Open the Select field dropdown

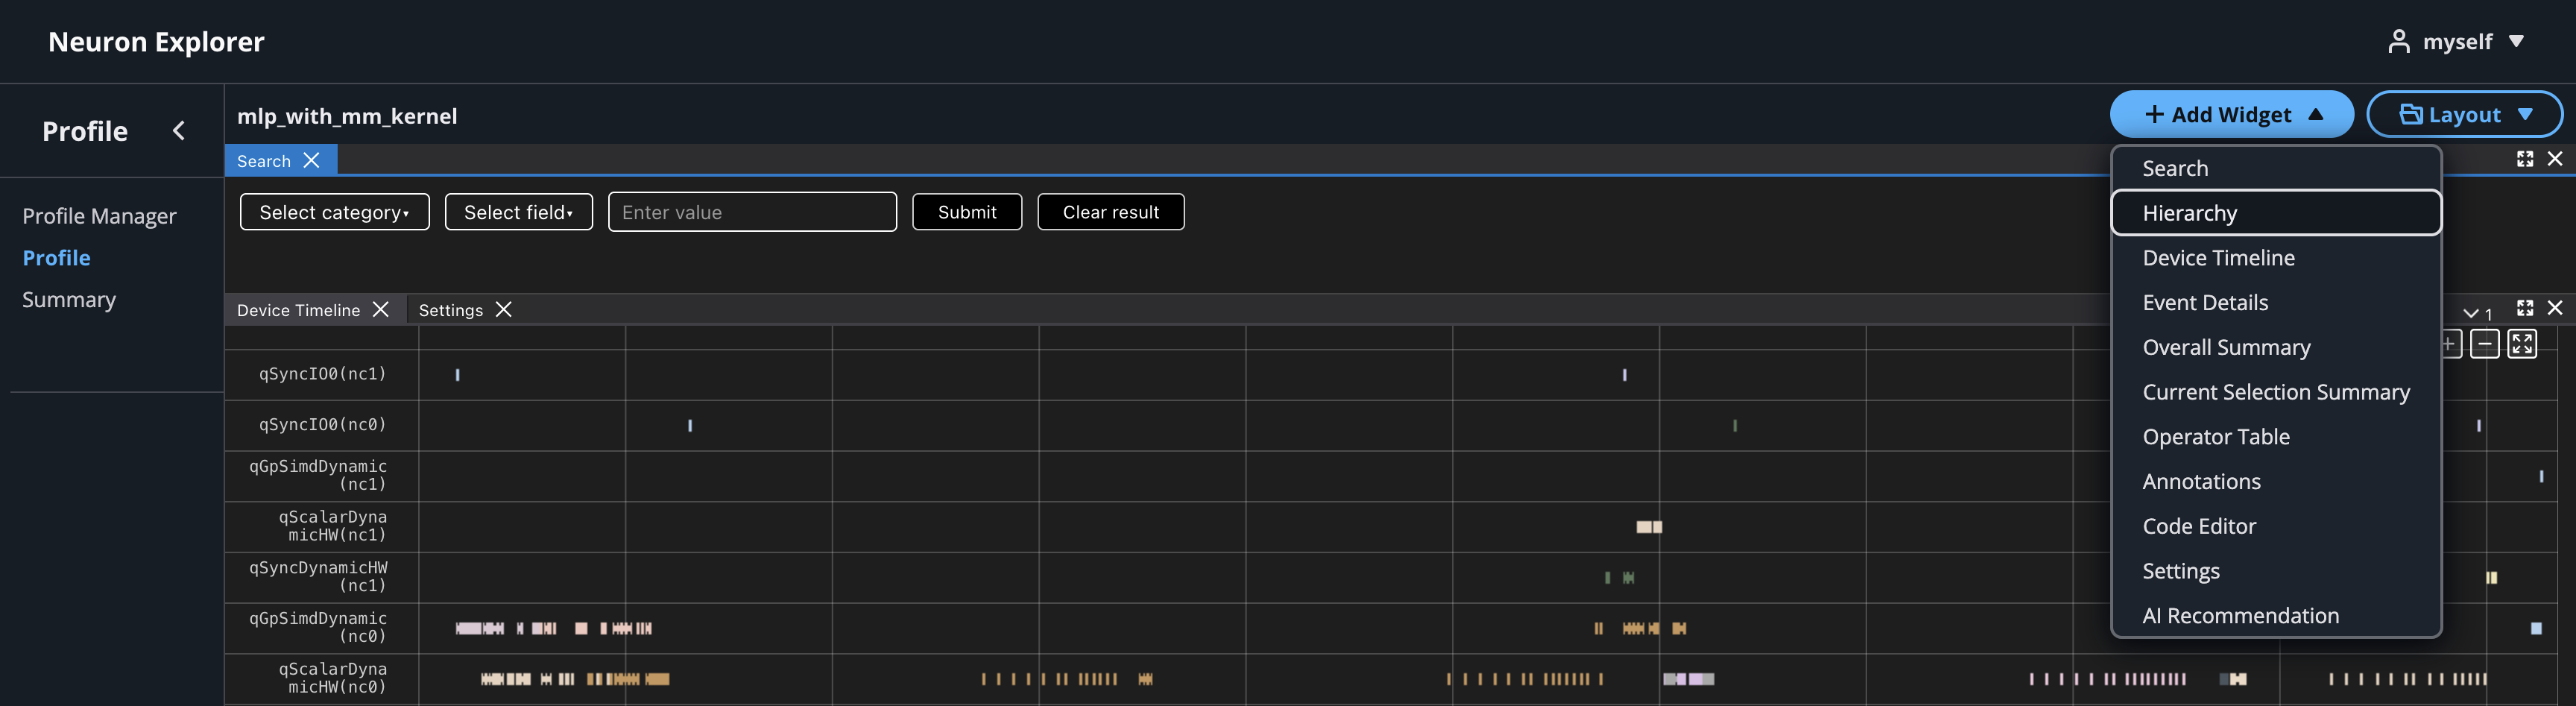(x=518, y=211)
